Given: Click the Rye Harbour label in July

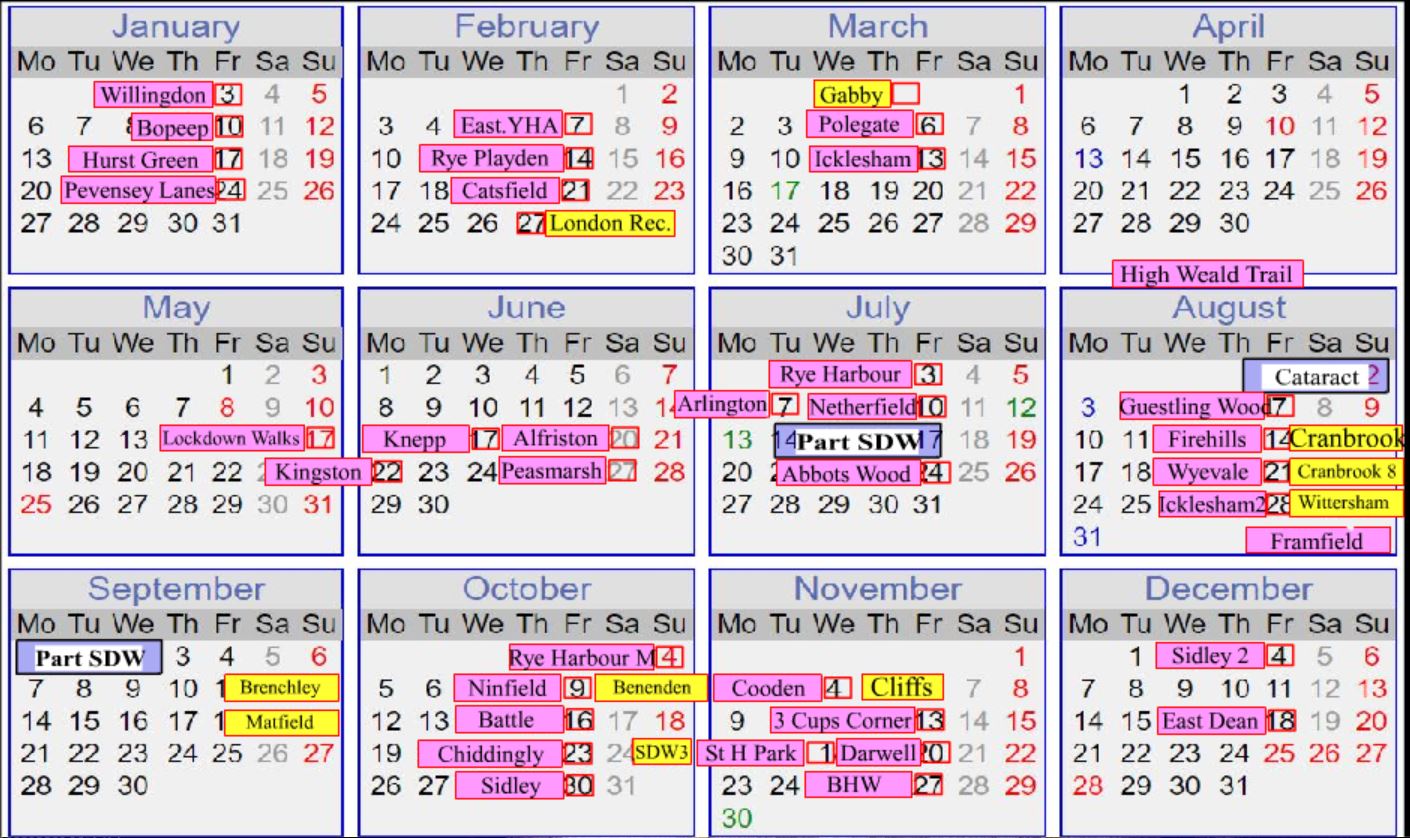Looking at the screenshot, I should pyautogui.click(x=840, y=374).
